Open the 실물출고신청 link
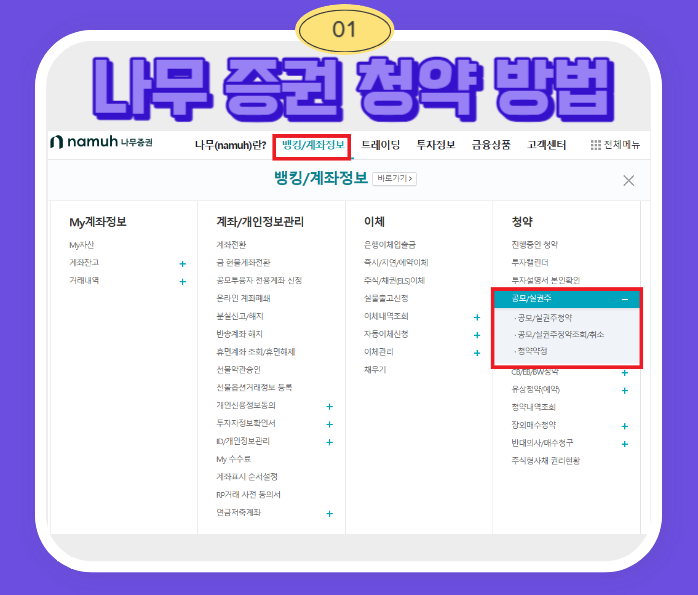 386,298
